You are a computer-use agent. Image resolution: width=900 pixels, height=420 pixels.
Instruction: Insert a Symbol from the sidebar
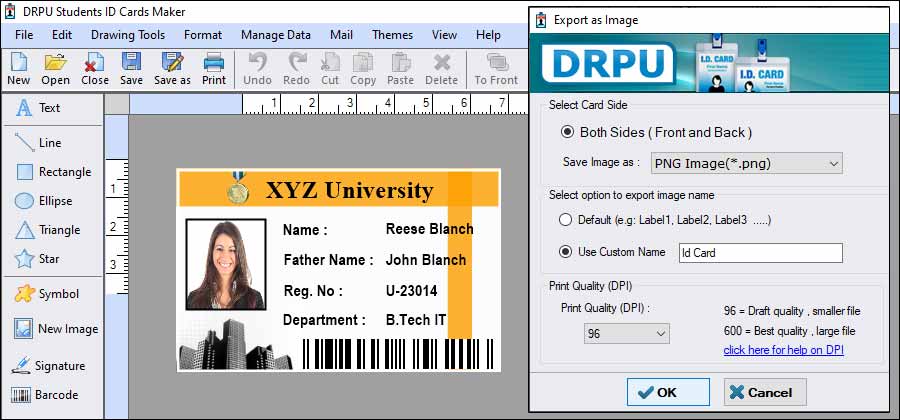(47, 294)
